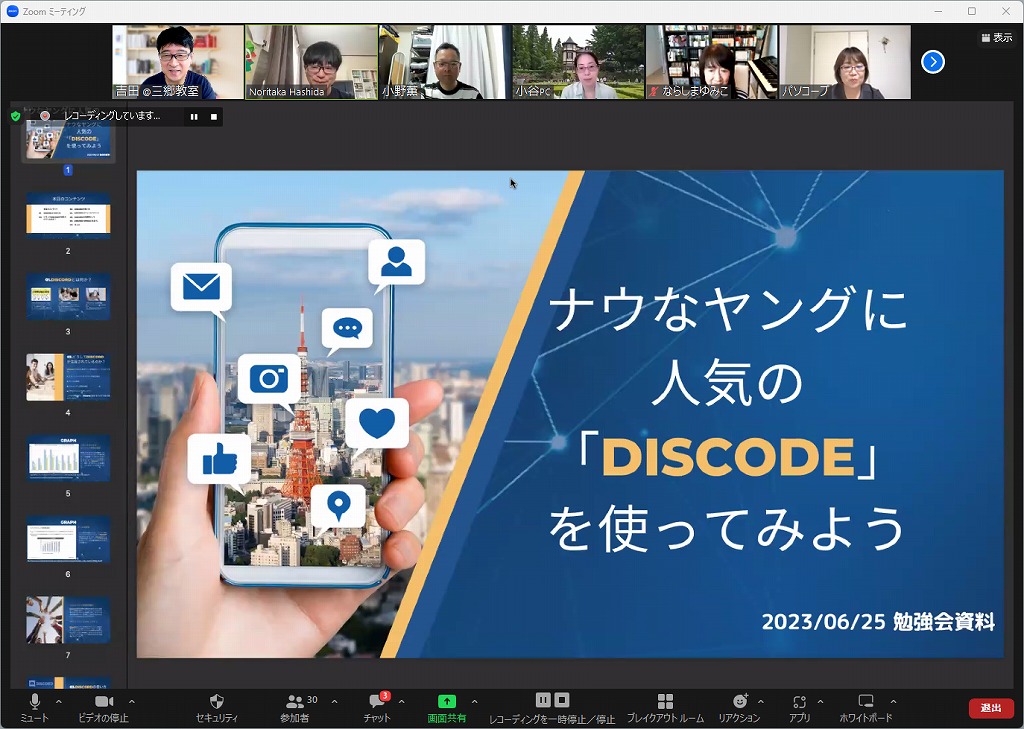
Task: Open the Participants (参加者) panel
Action: tap(295, 702)
